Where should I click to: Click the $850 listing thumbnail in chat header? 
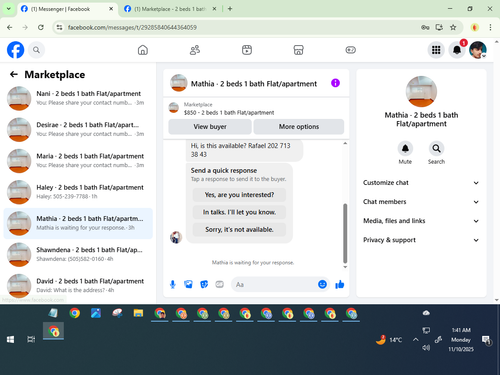click(x=173, y=108)
